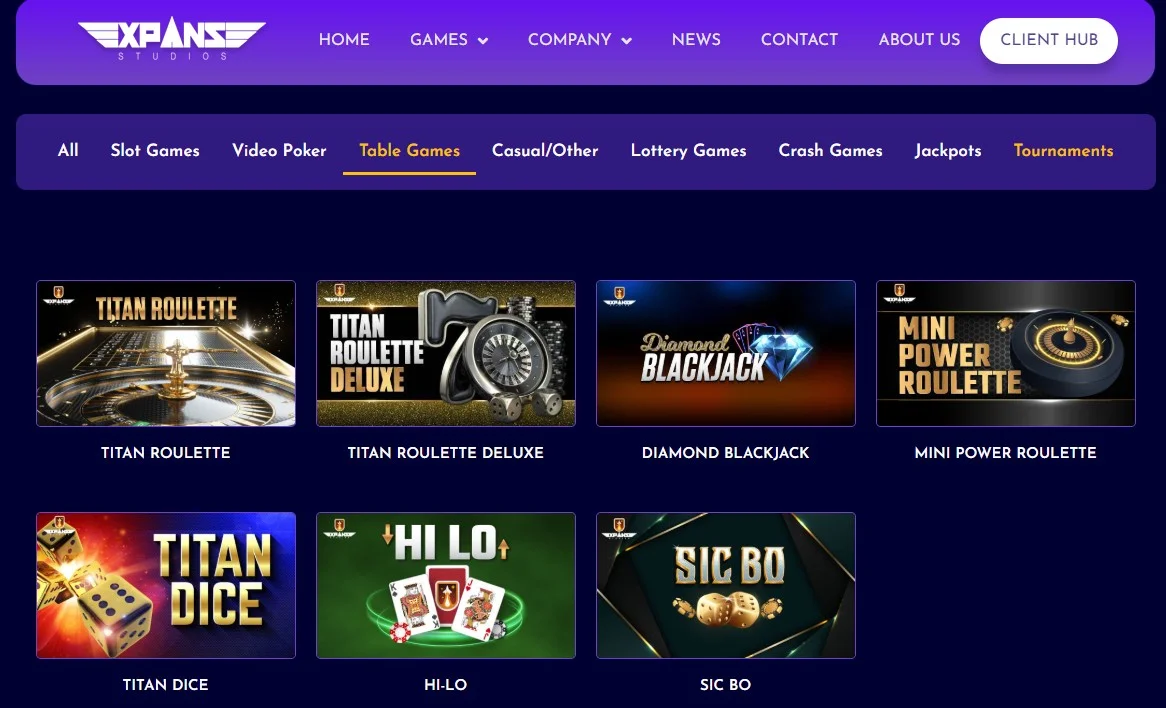
Task: Open the News menu item
Action: click(696, 40)
